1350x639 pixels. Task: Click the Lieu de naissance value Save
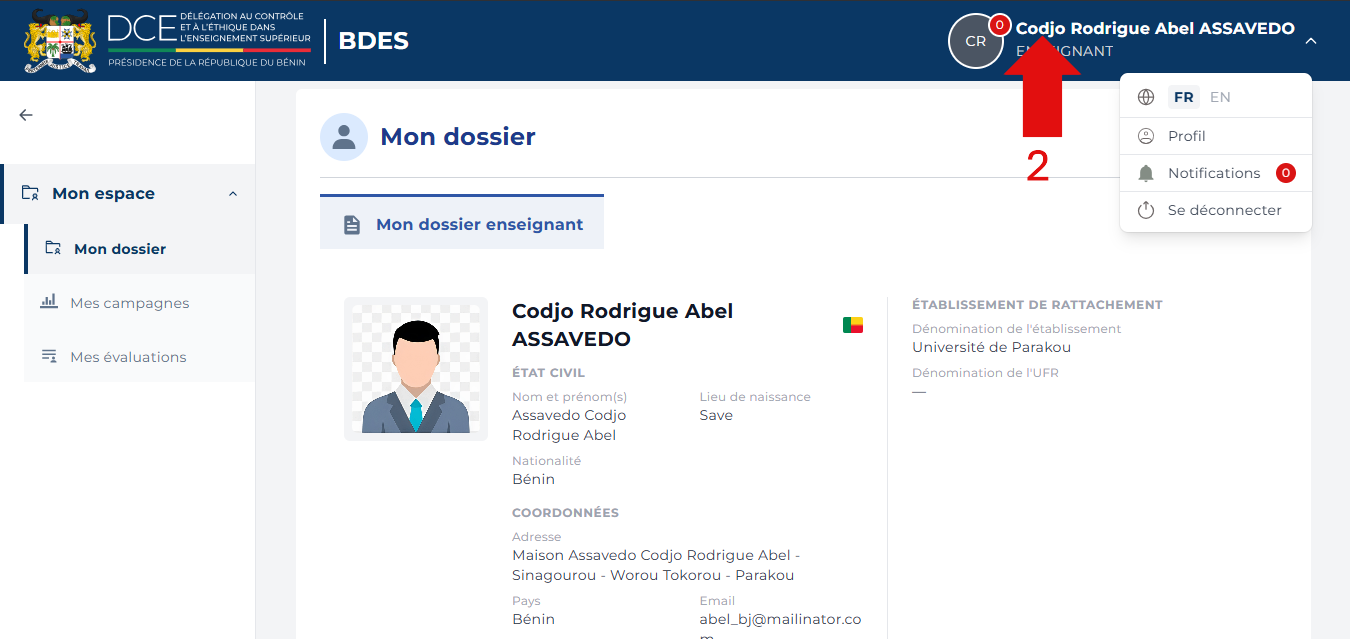(716, 415)
